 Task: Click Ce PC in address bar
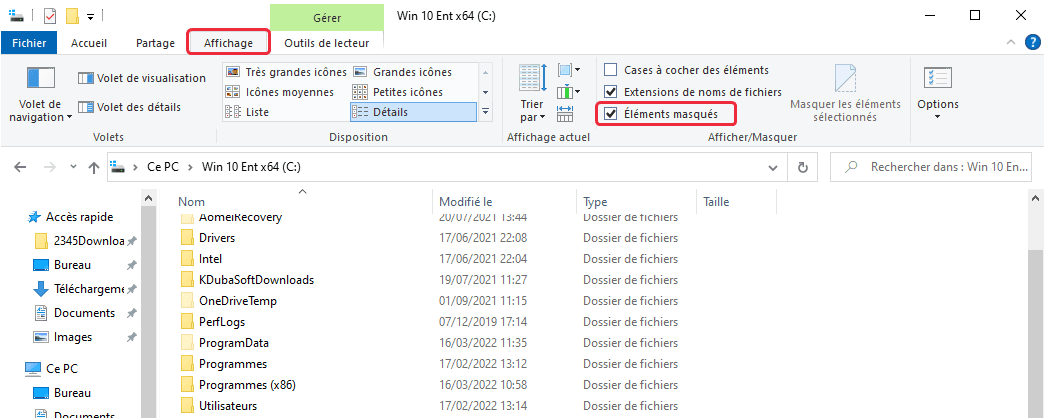point(164,167)
